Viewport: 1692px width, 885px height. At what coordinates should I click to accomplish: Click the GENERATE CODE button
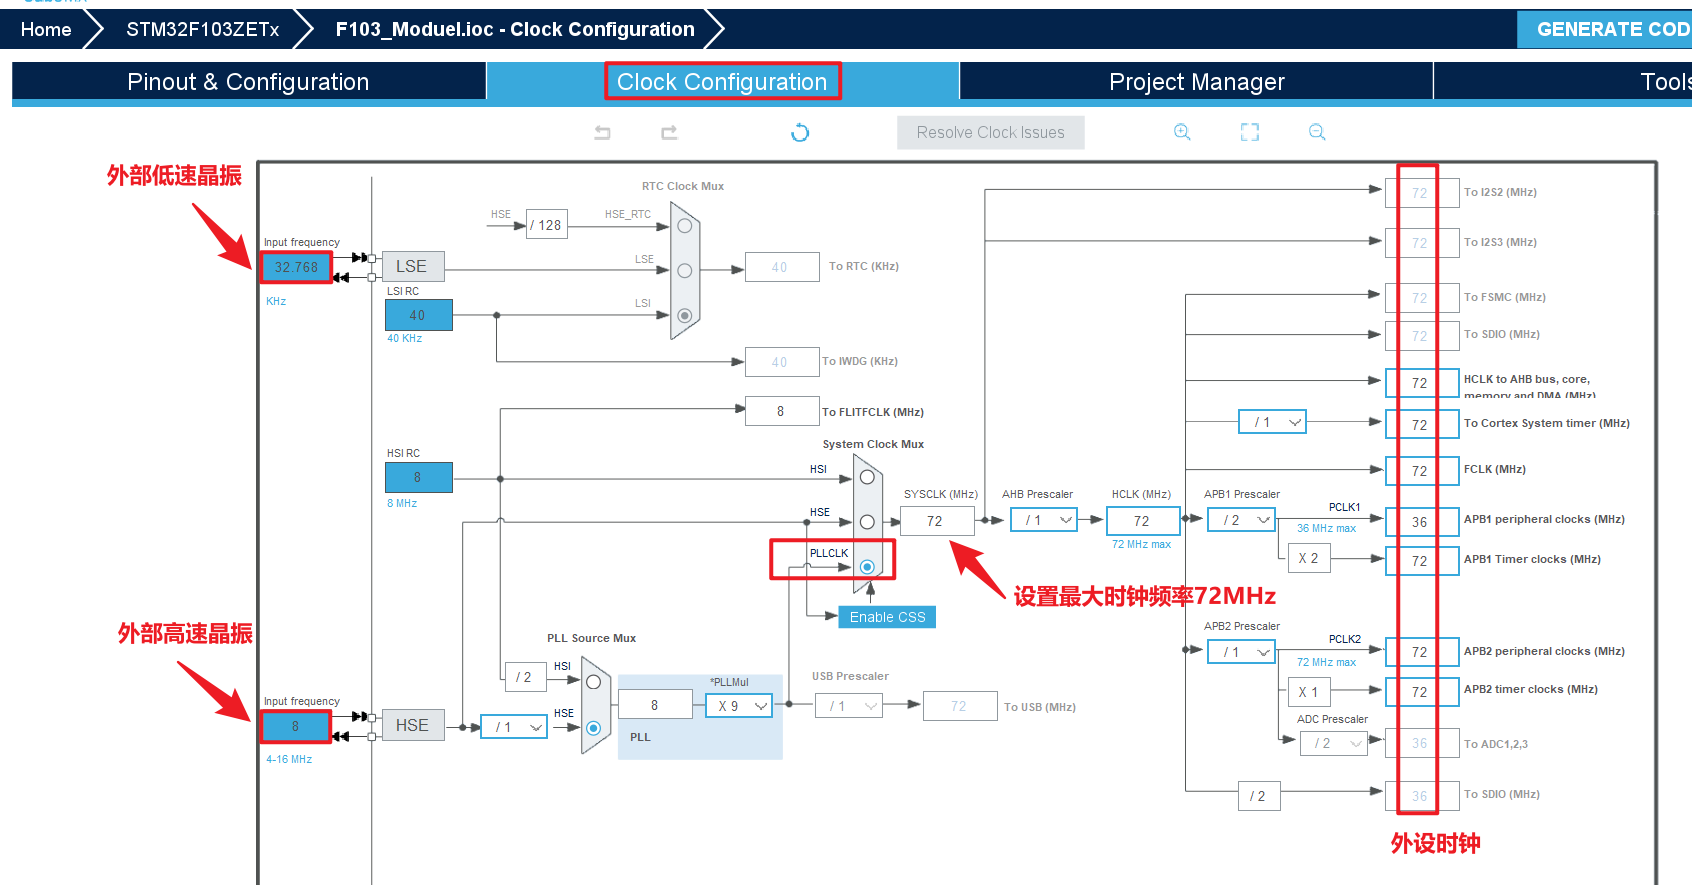(x=1604, y=29)
